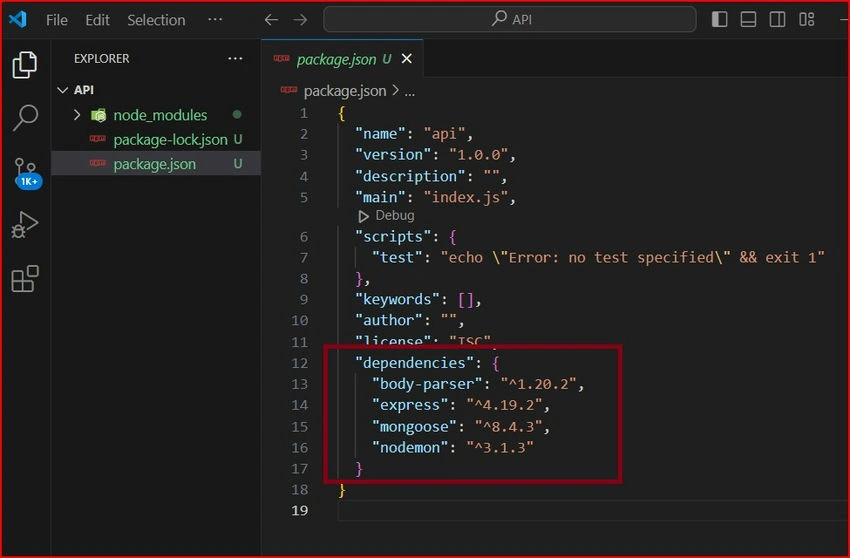This screenshot has width=850, height=558.
Task: Open Explorer views and more actions ellipsis
Action: [x=235, y=58]
